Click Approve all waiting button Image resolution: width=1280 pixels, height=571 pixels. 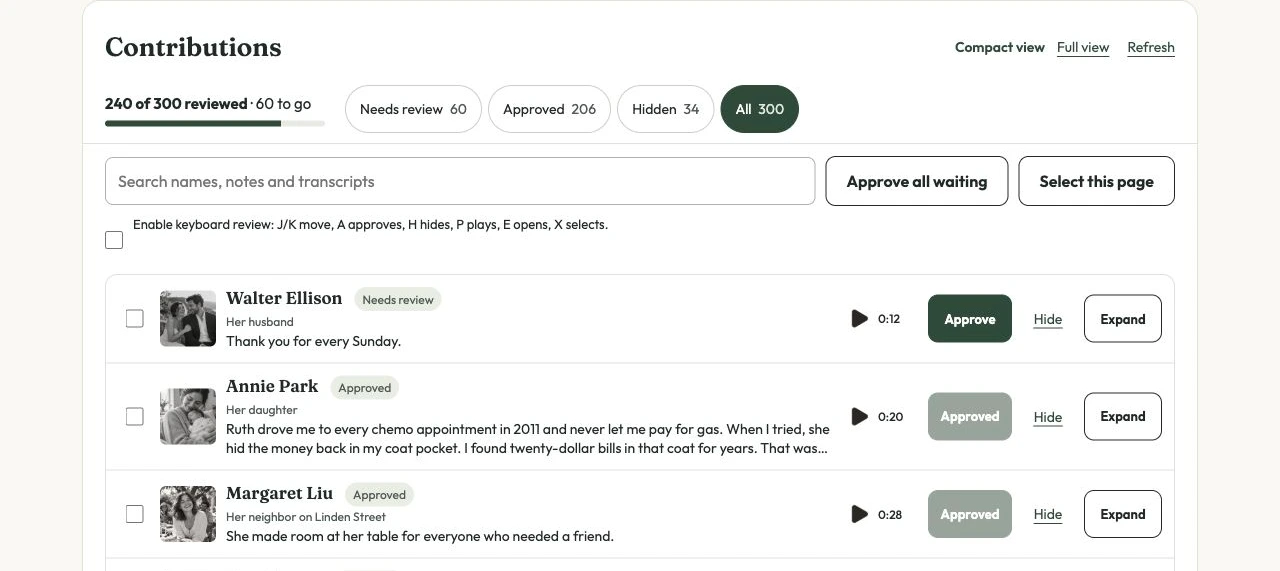pos(917,181)
